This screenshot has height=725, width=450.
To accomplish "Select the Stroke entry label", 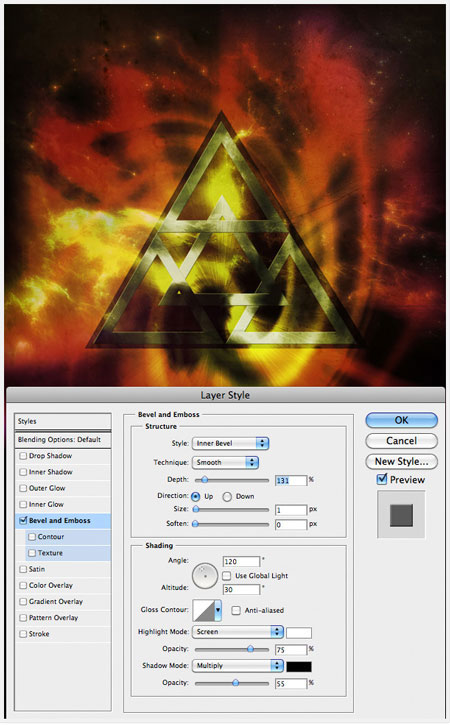I will coord(39,634).
